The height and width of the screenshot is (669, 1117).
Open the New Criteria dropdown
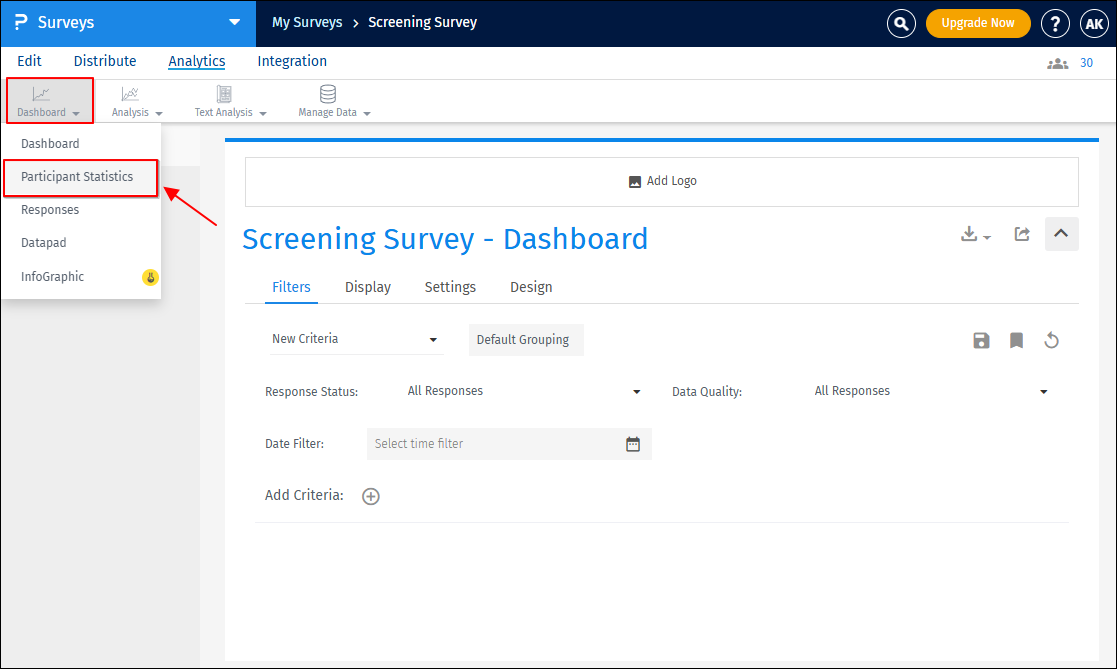pos(355,339)
